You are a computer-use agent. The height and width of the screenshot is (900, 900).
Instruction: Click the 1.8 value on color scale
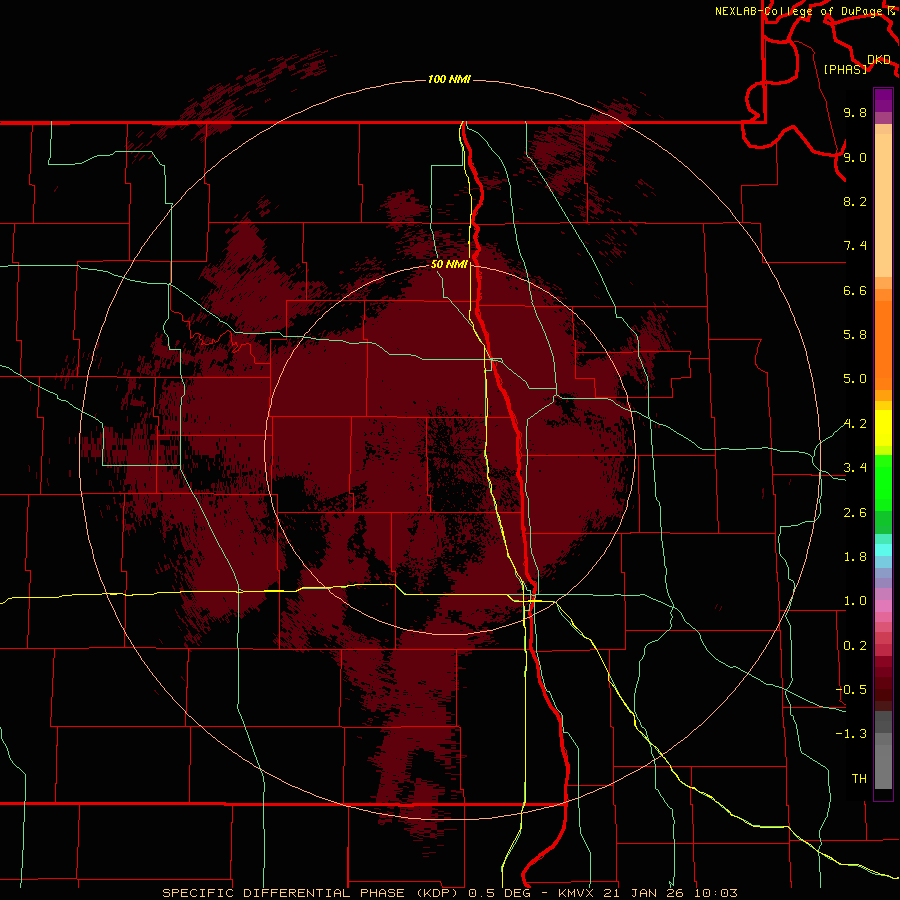point(855,557)
